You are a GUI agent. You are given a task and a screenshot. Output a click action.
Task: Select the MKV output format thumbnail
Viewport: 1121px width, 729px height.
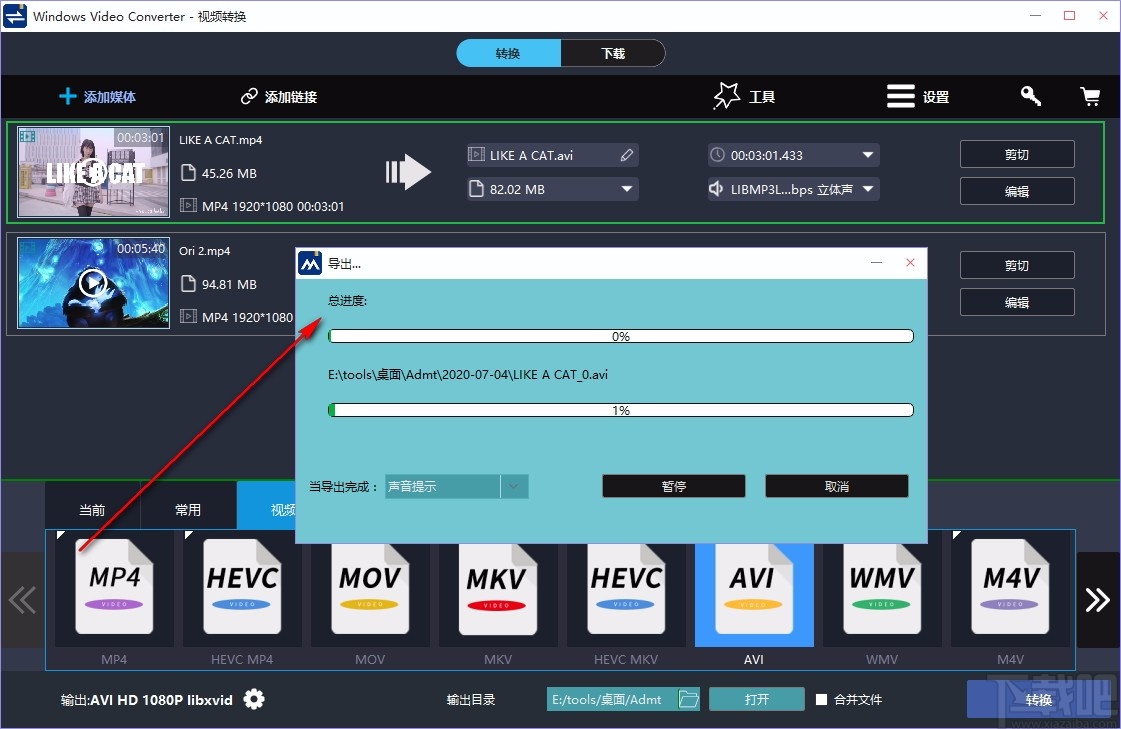pos(498,590)
